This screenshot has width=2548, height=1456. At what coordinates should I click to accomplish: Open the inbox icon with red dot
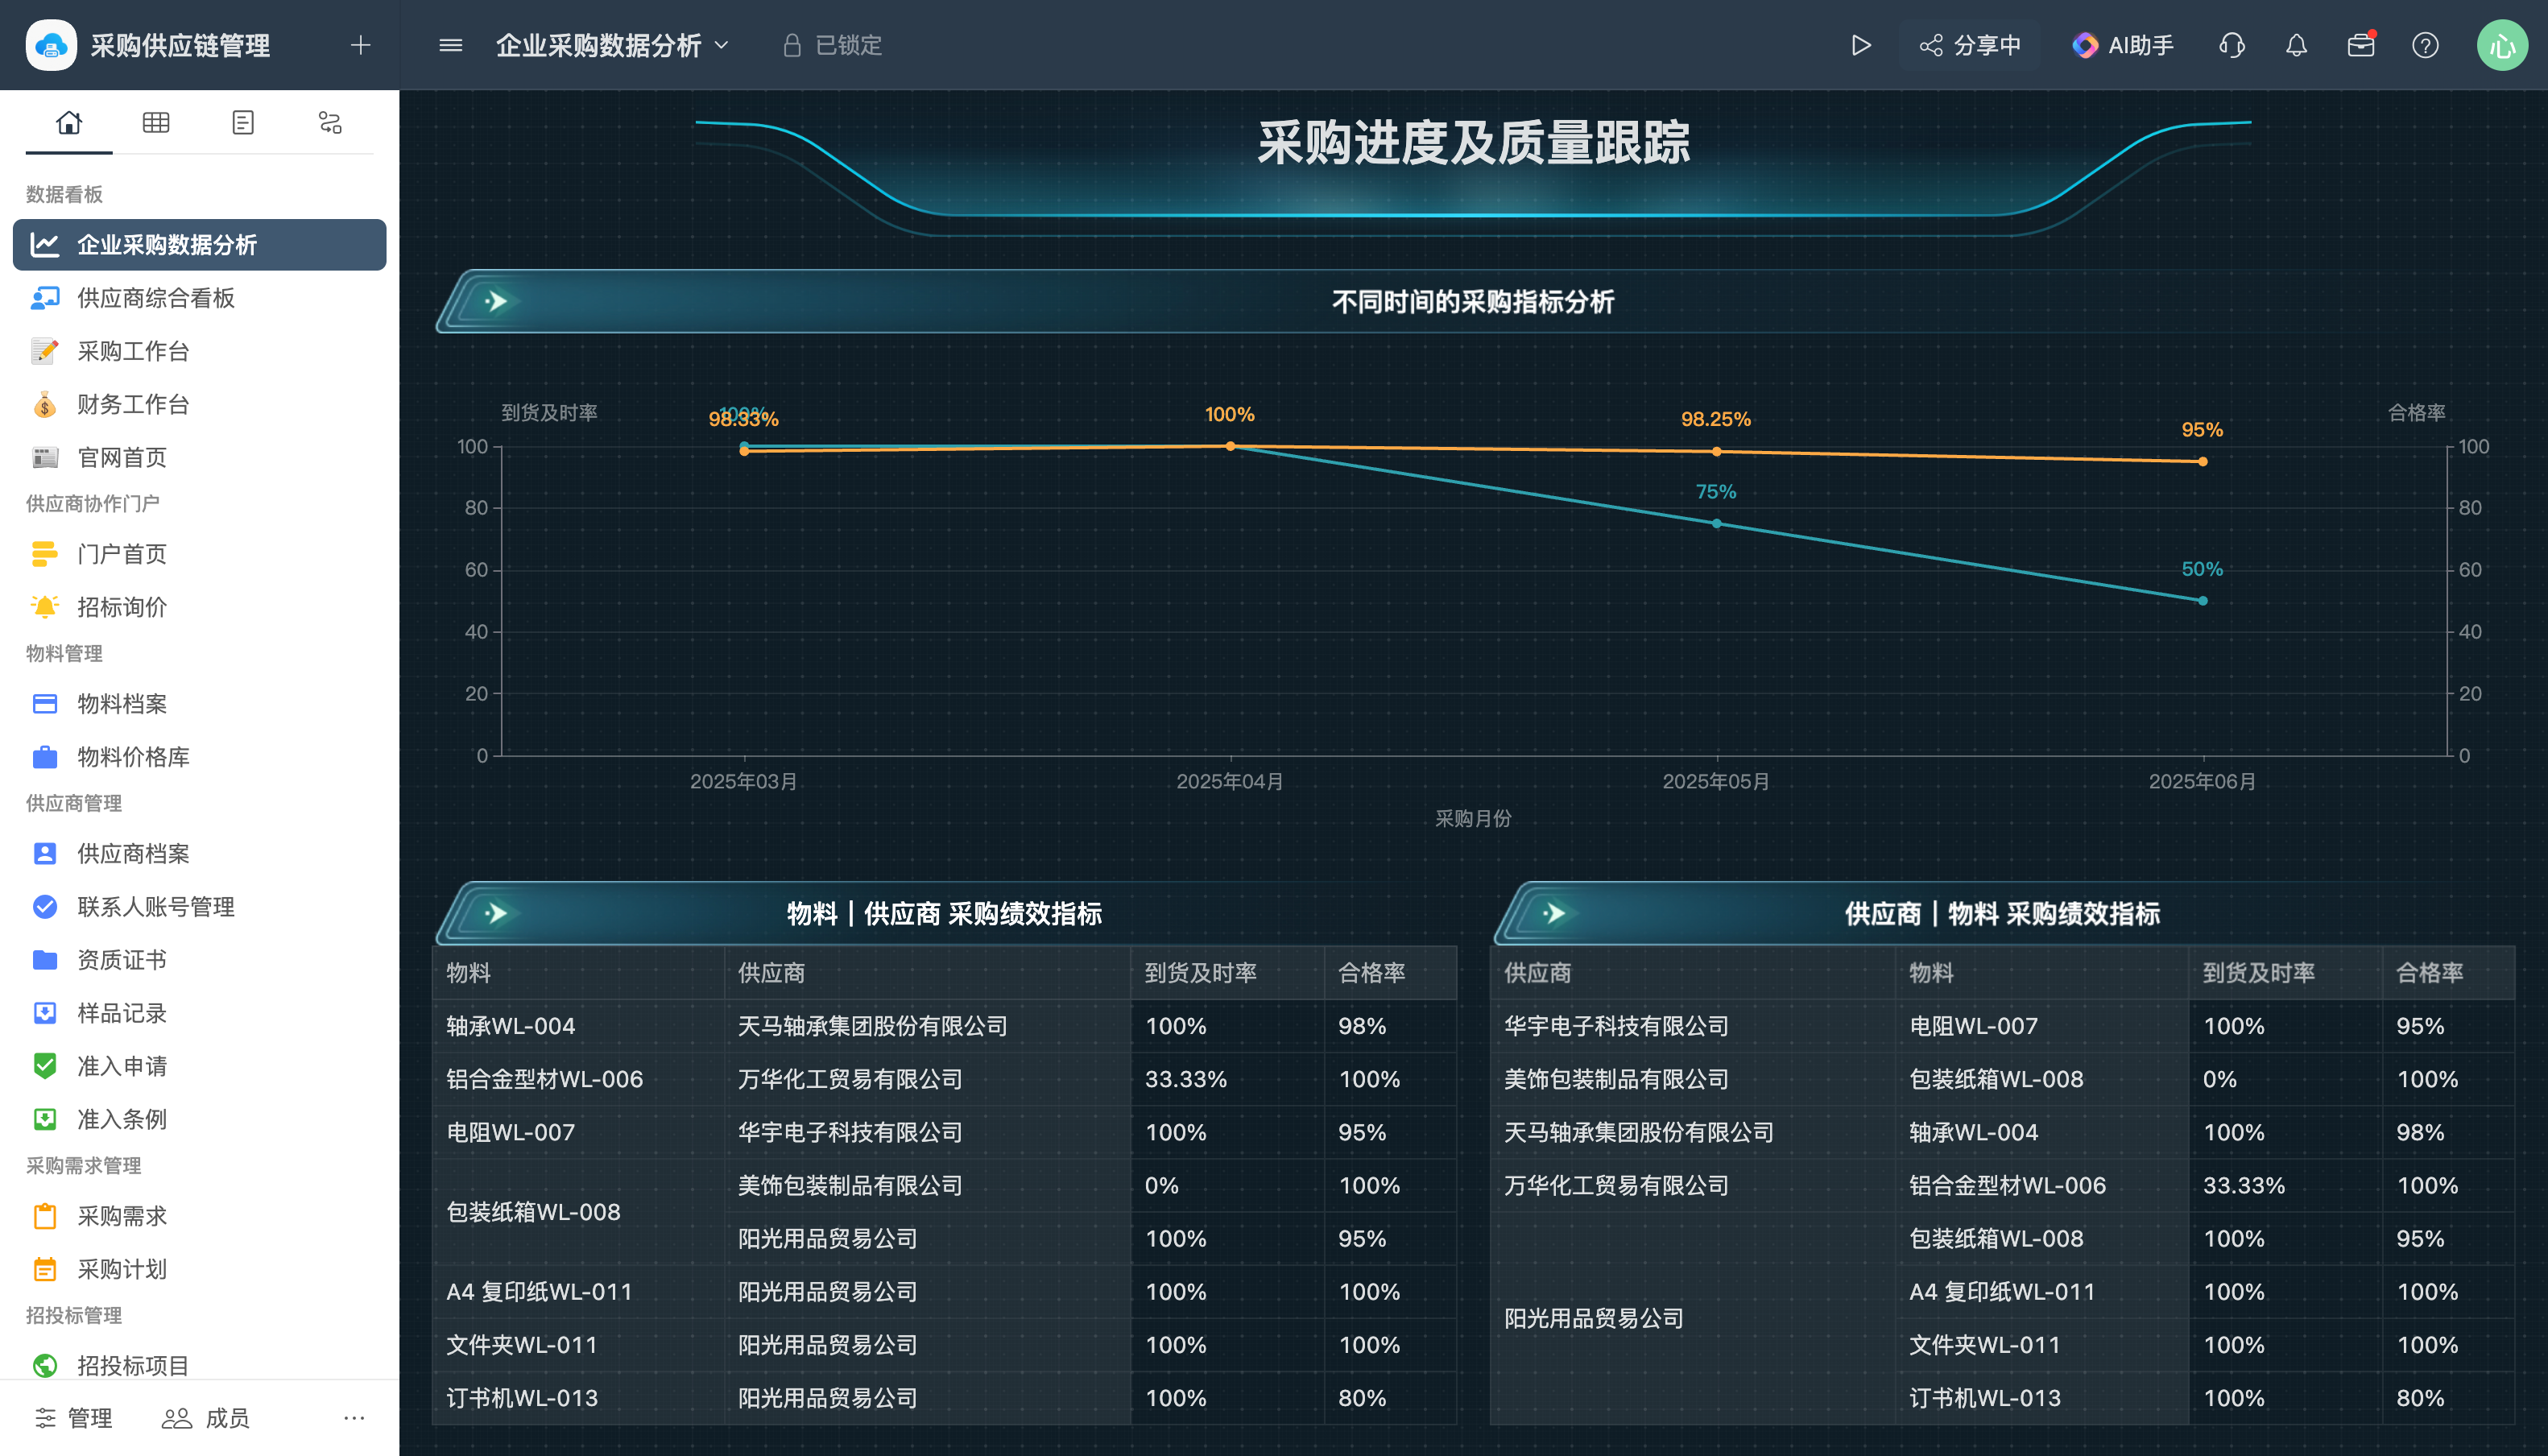pos(2360,45)
